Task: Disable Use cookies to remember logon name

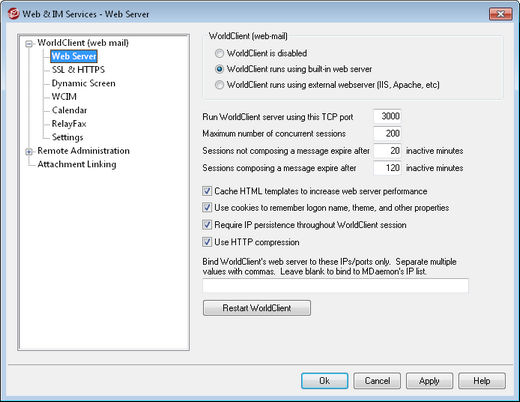Action: 207,208
